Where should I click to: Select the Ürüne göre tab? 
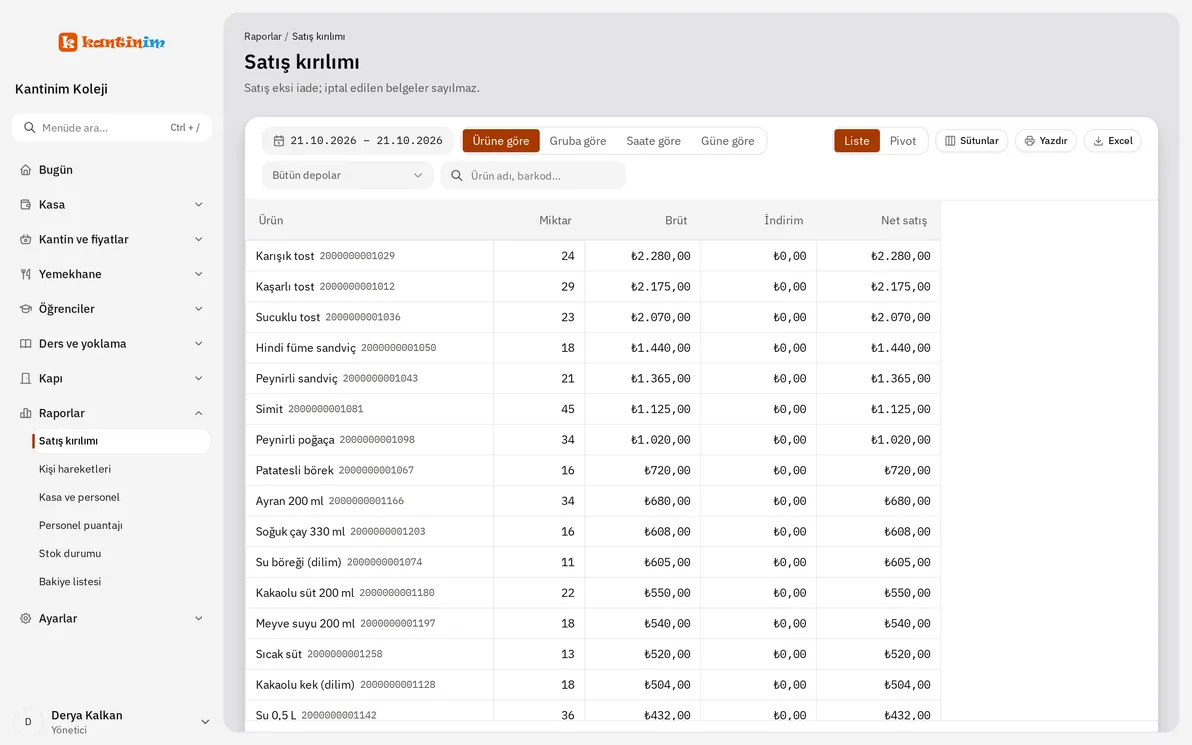coord(501,141)
